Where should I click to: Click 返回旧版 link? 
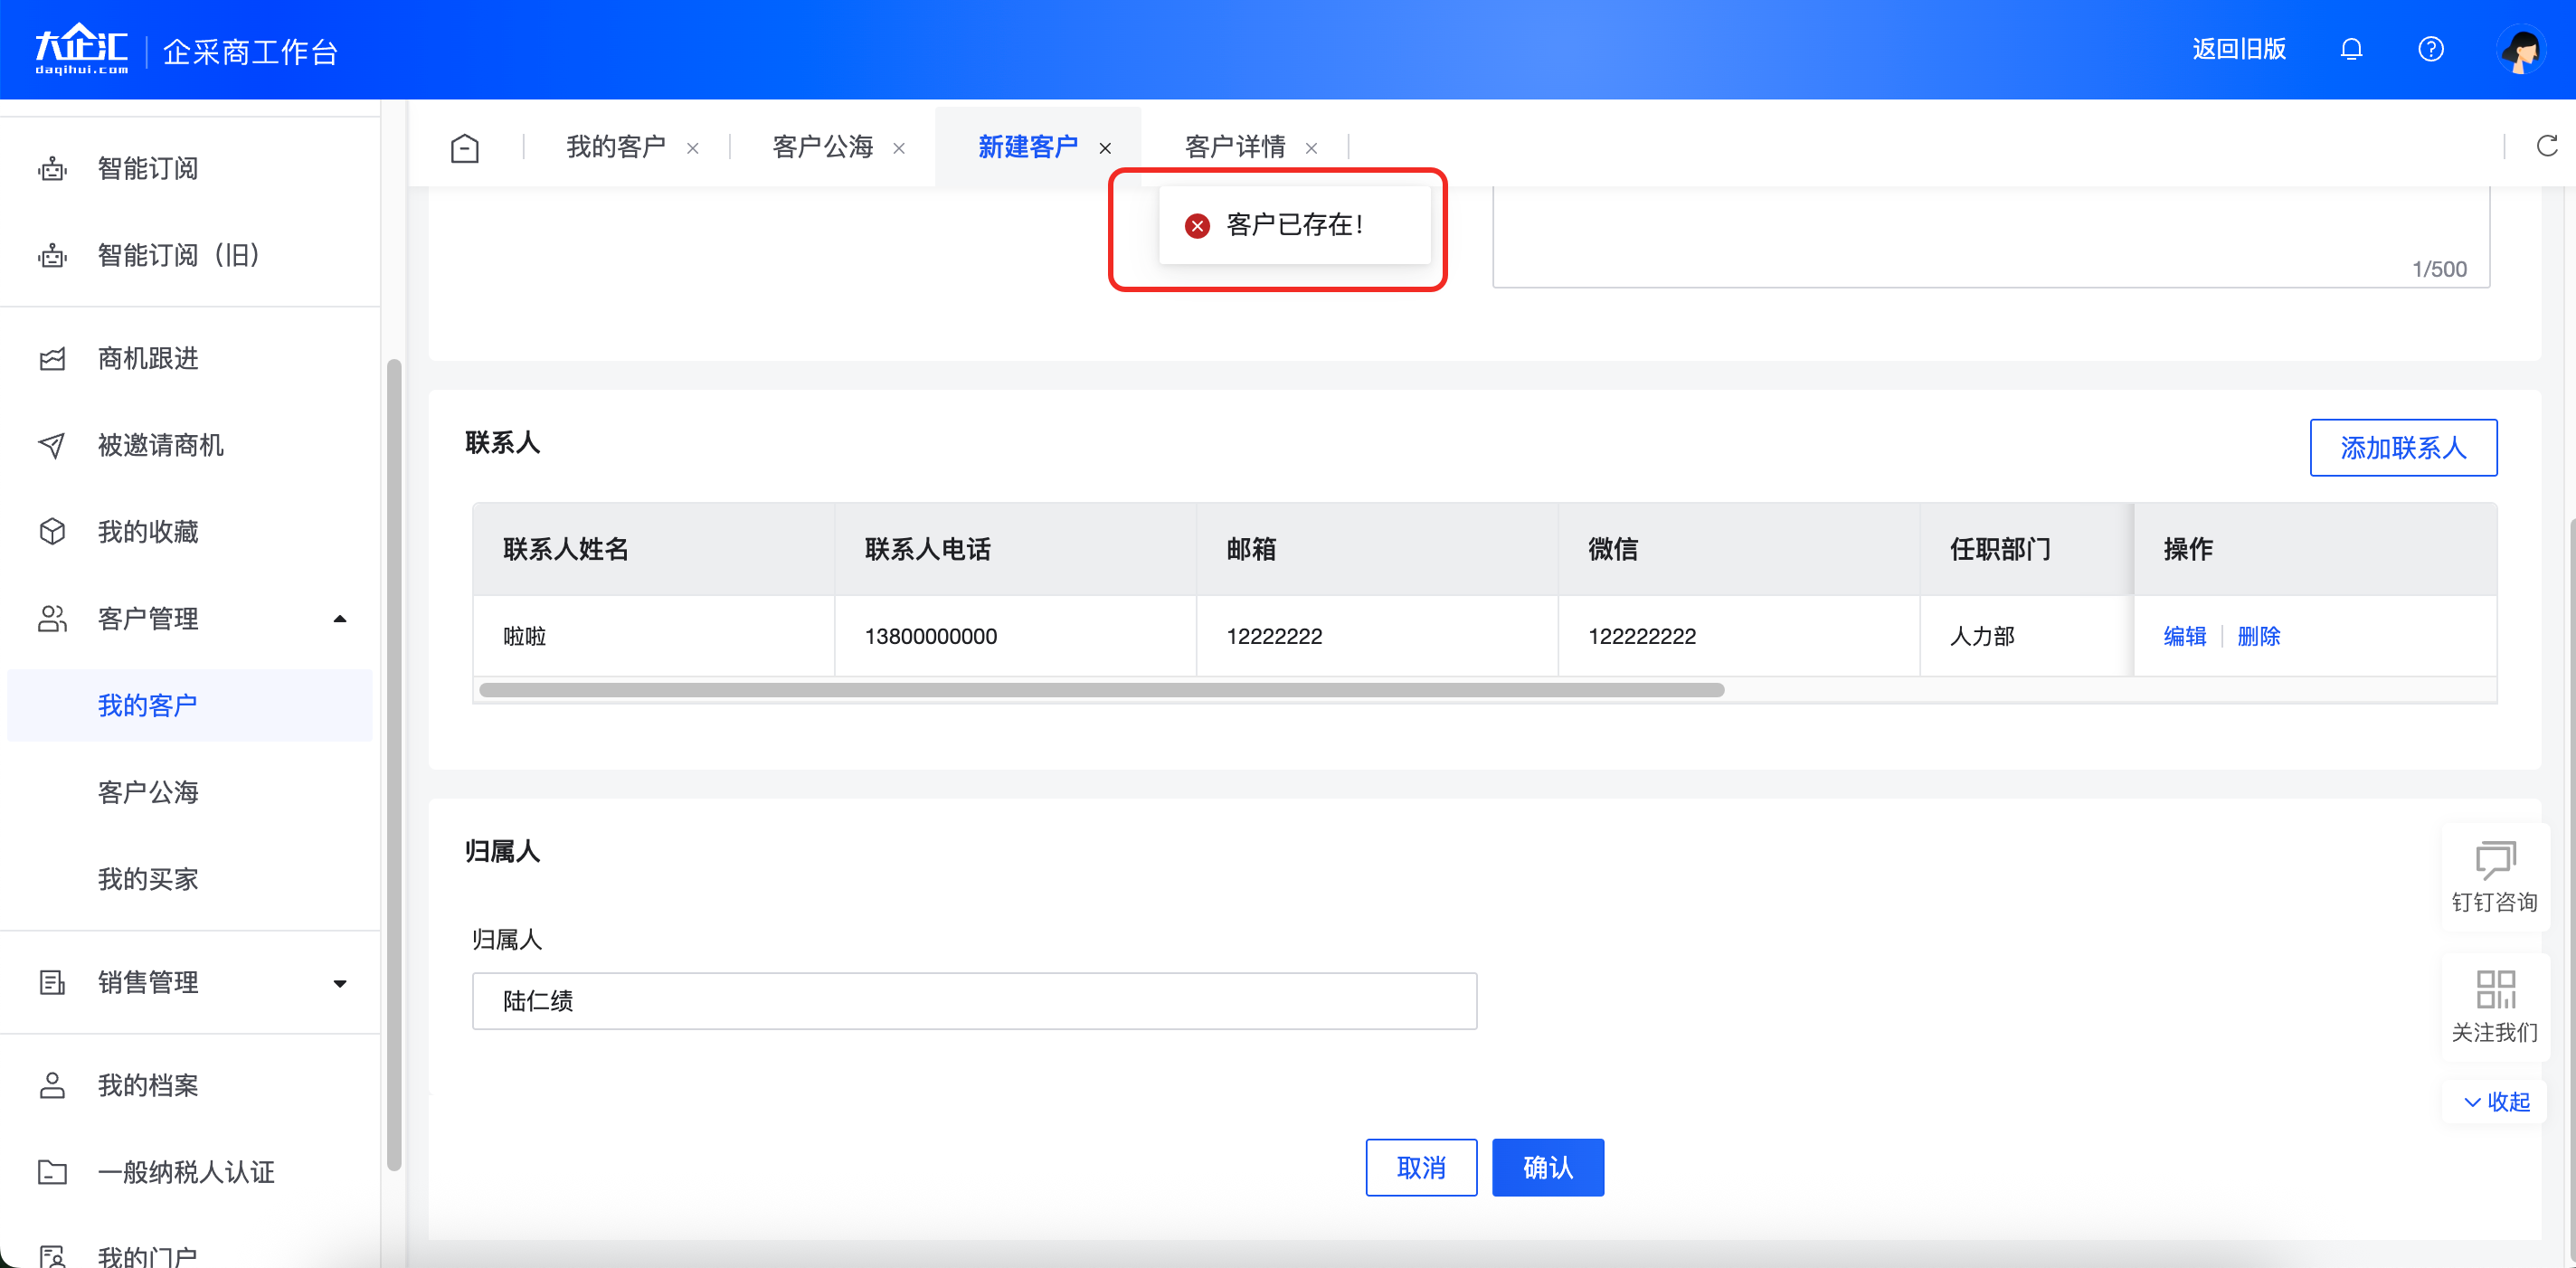(x=2239, y=49)
